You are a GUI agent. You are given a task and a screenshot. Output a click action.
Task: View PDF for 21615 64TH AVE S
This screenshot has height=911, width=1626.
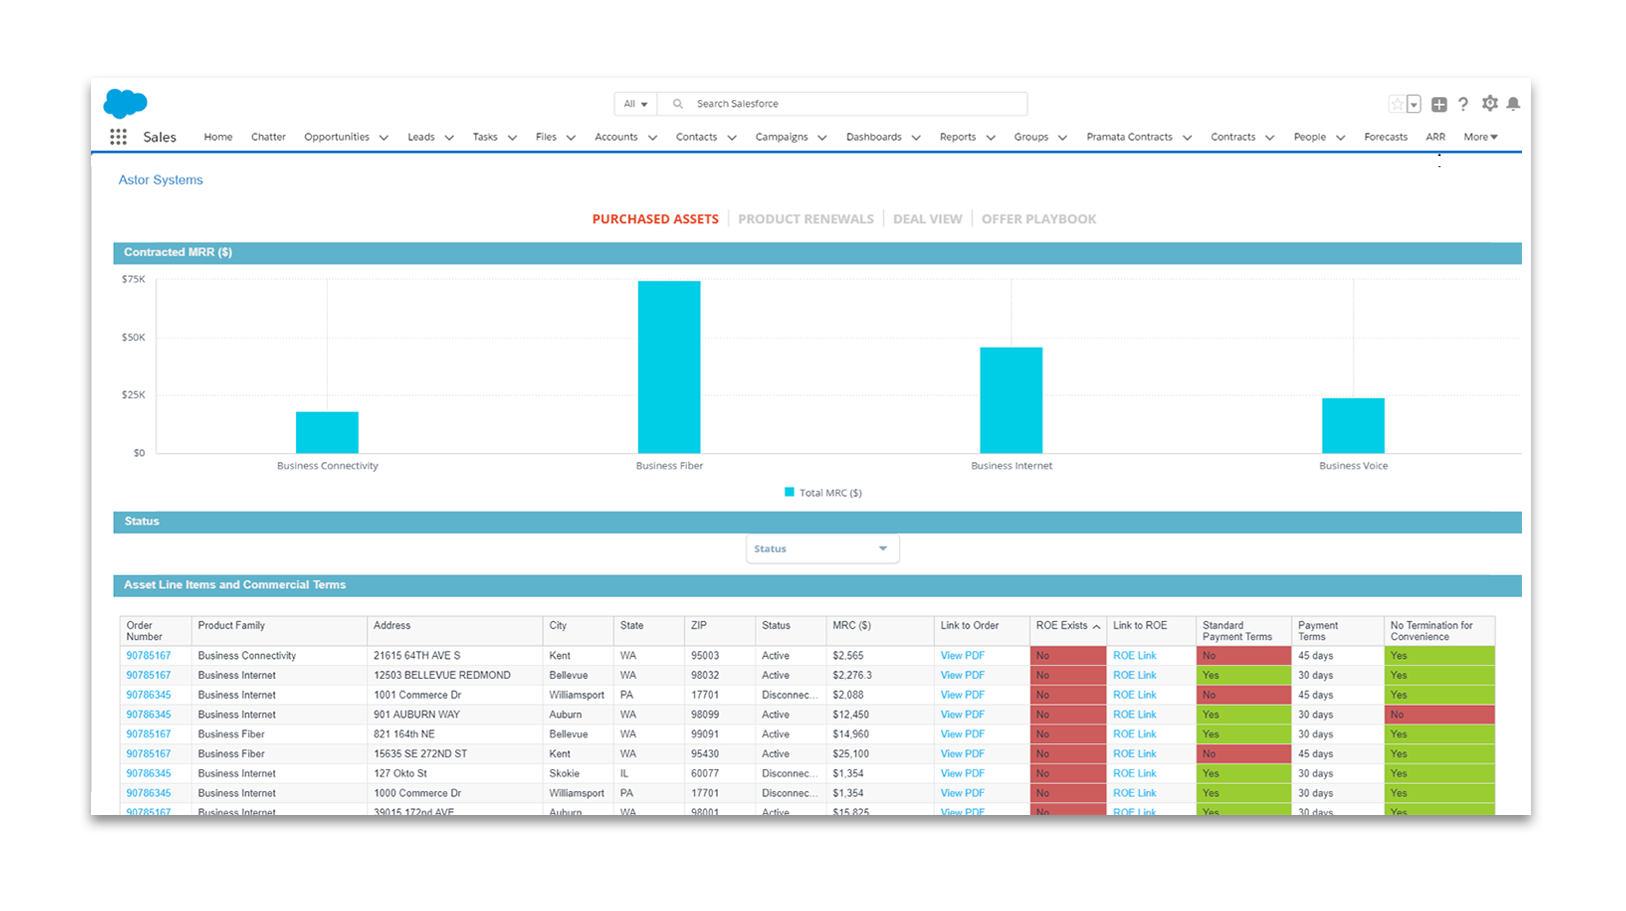[x=962, y=656]
